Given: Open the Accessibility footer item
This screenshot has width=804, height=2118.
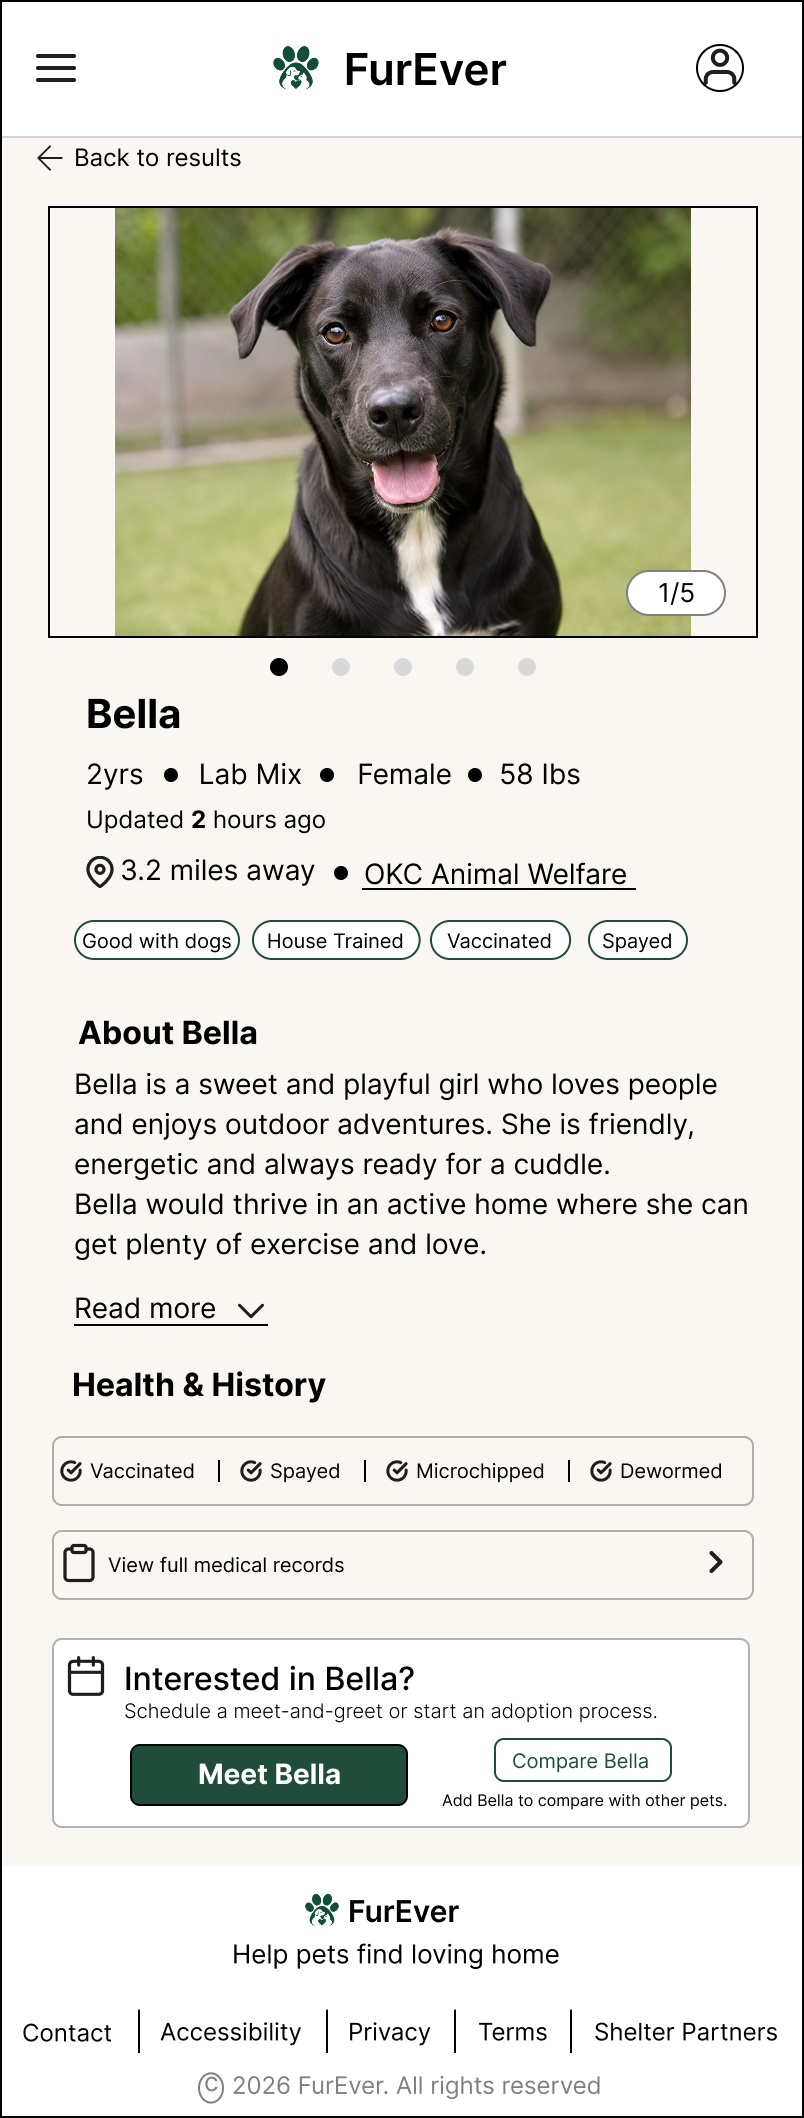Looking at the screenshot, I should 231,2032.
